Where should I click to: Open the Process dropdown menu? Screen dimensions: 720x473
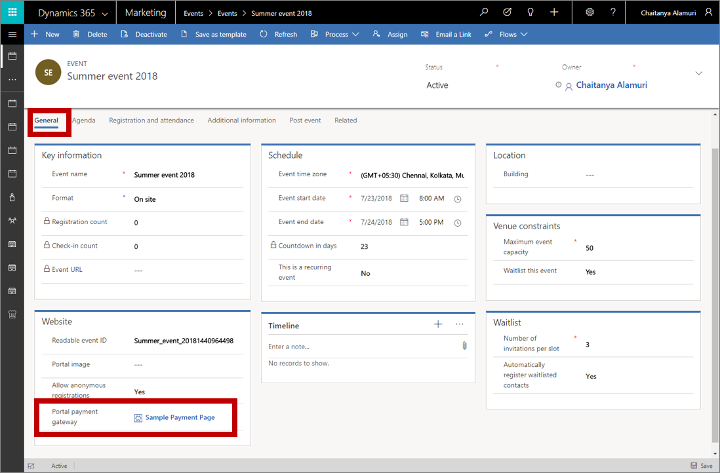[x=335, y=34]
